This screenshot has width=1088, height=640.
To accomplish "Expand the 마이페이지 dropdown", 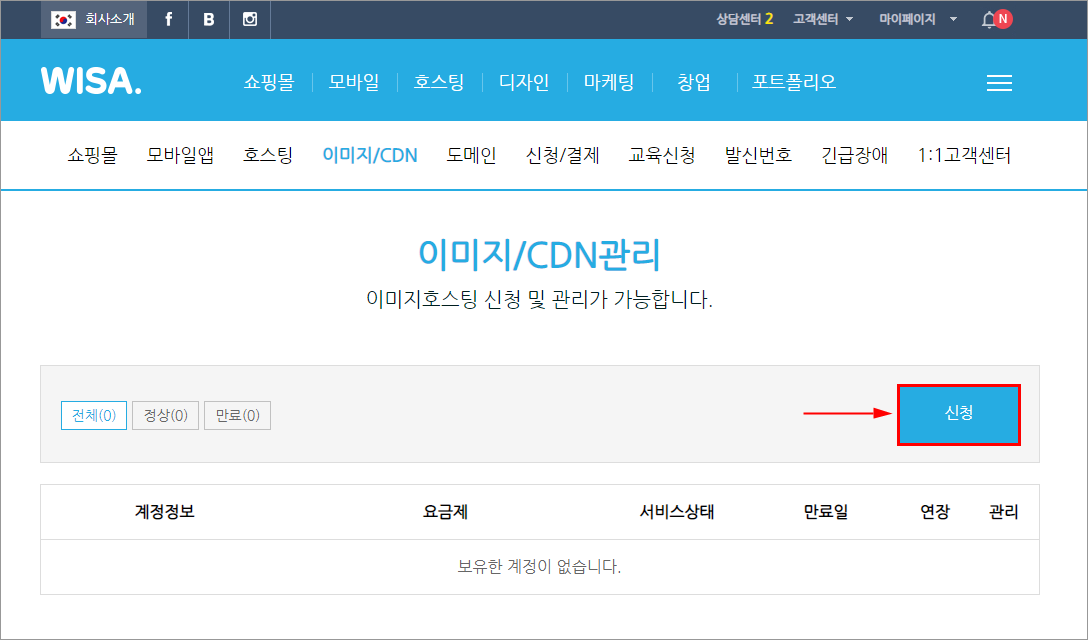I will [x=918, y=19].
